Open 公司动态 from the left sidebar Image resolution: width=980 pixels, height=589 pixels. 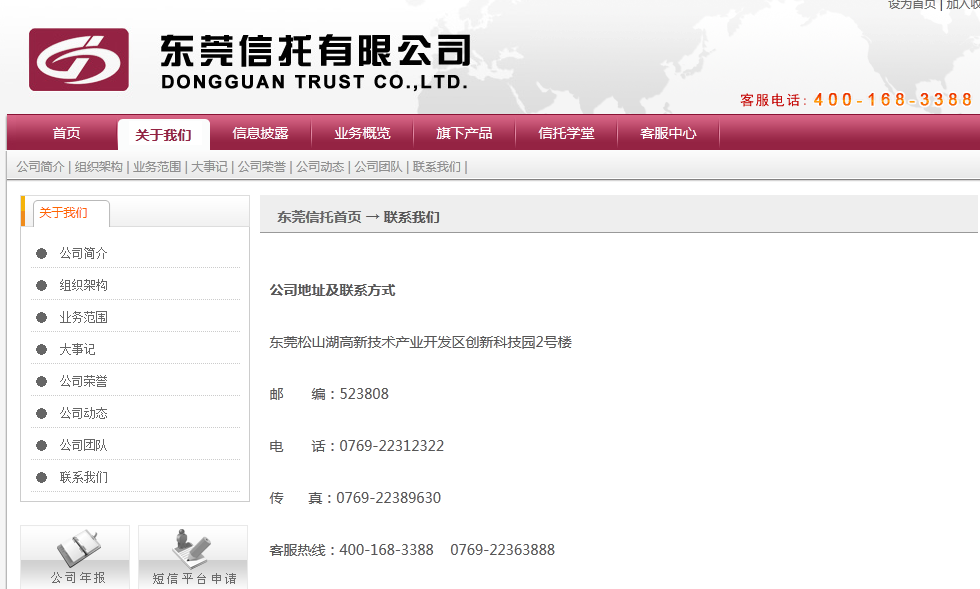83,413
